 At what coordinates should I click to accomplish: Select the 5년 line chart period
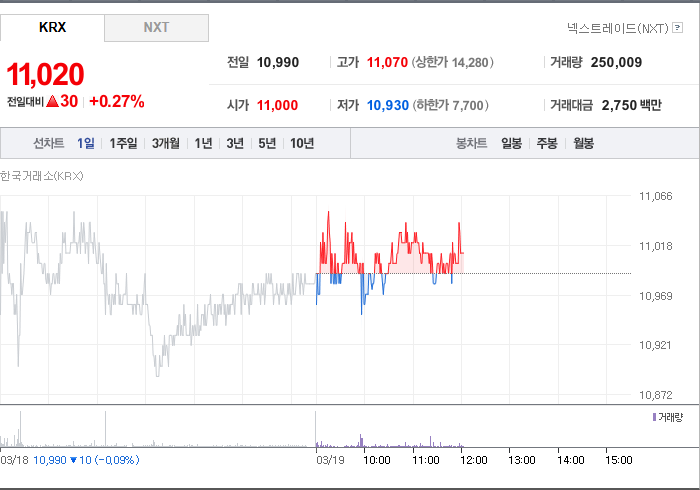pos(267,143)
